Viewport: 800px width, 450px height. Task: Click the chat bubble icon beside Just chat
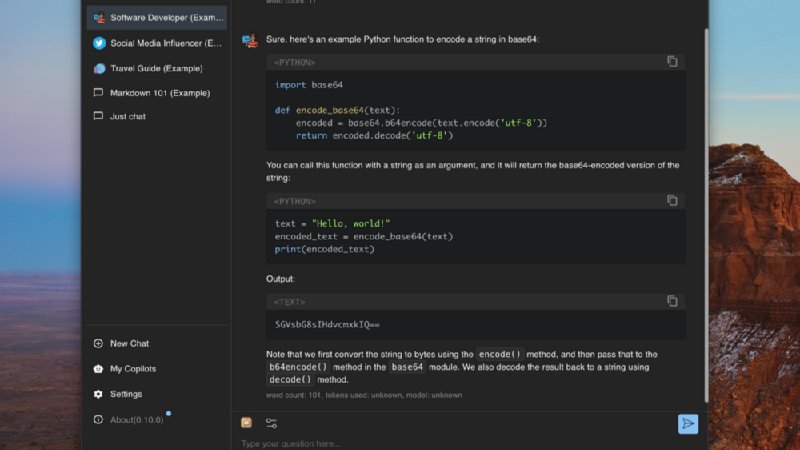tap(98, 116)
